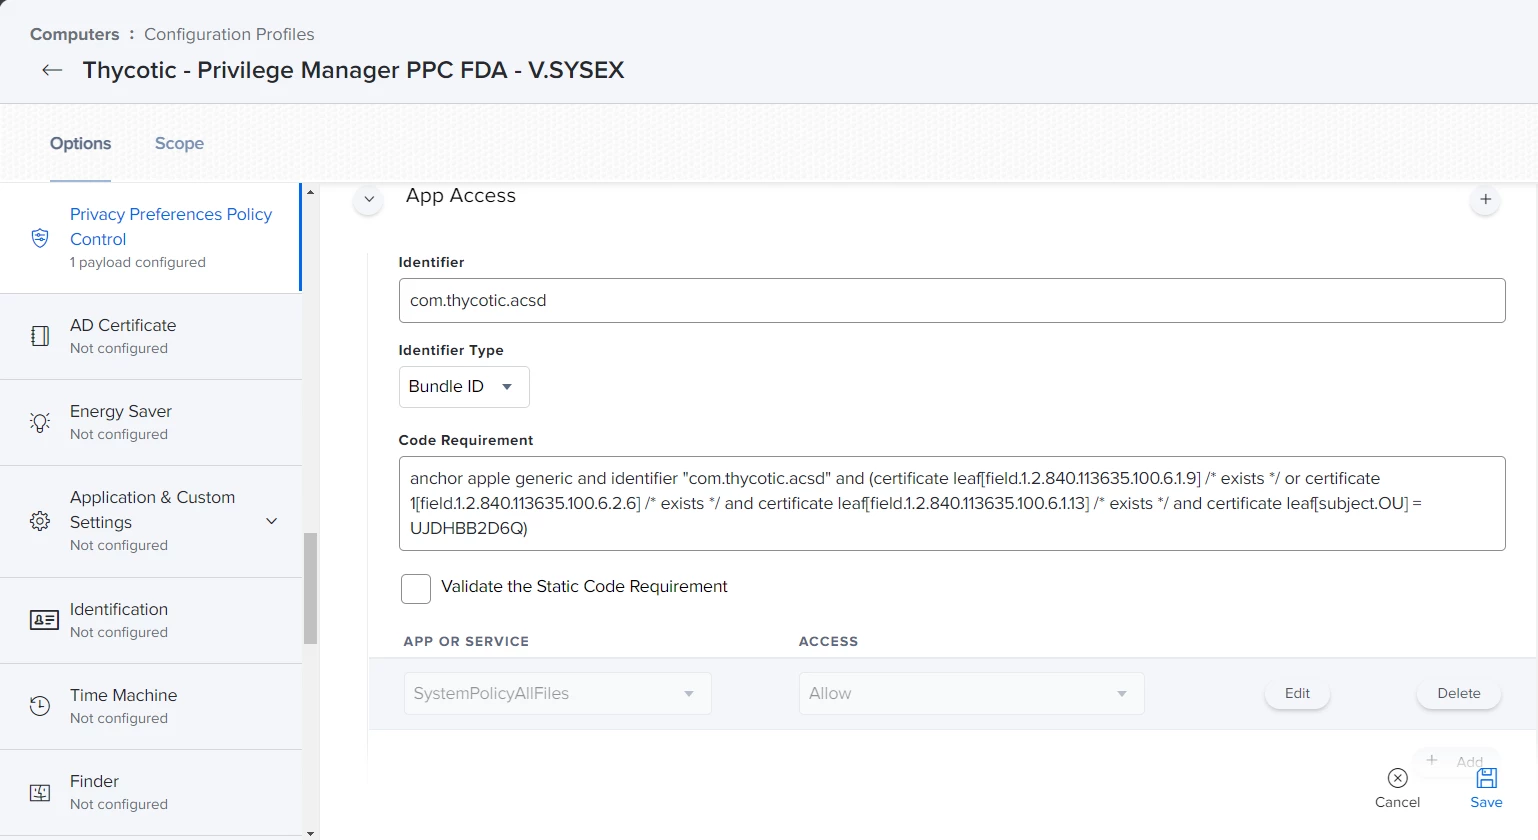Click the ACCESS column header
1538x840 pixels.
(x=828, y=641)
